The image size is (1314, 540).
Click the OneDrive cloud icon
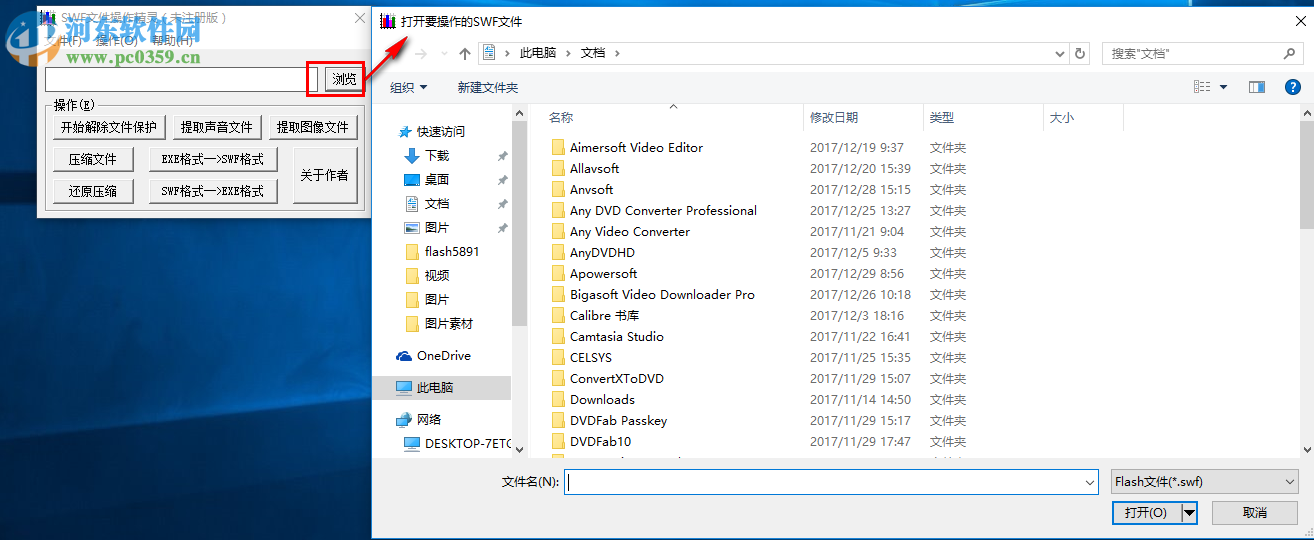(x=404, y=355)
